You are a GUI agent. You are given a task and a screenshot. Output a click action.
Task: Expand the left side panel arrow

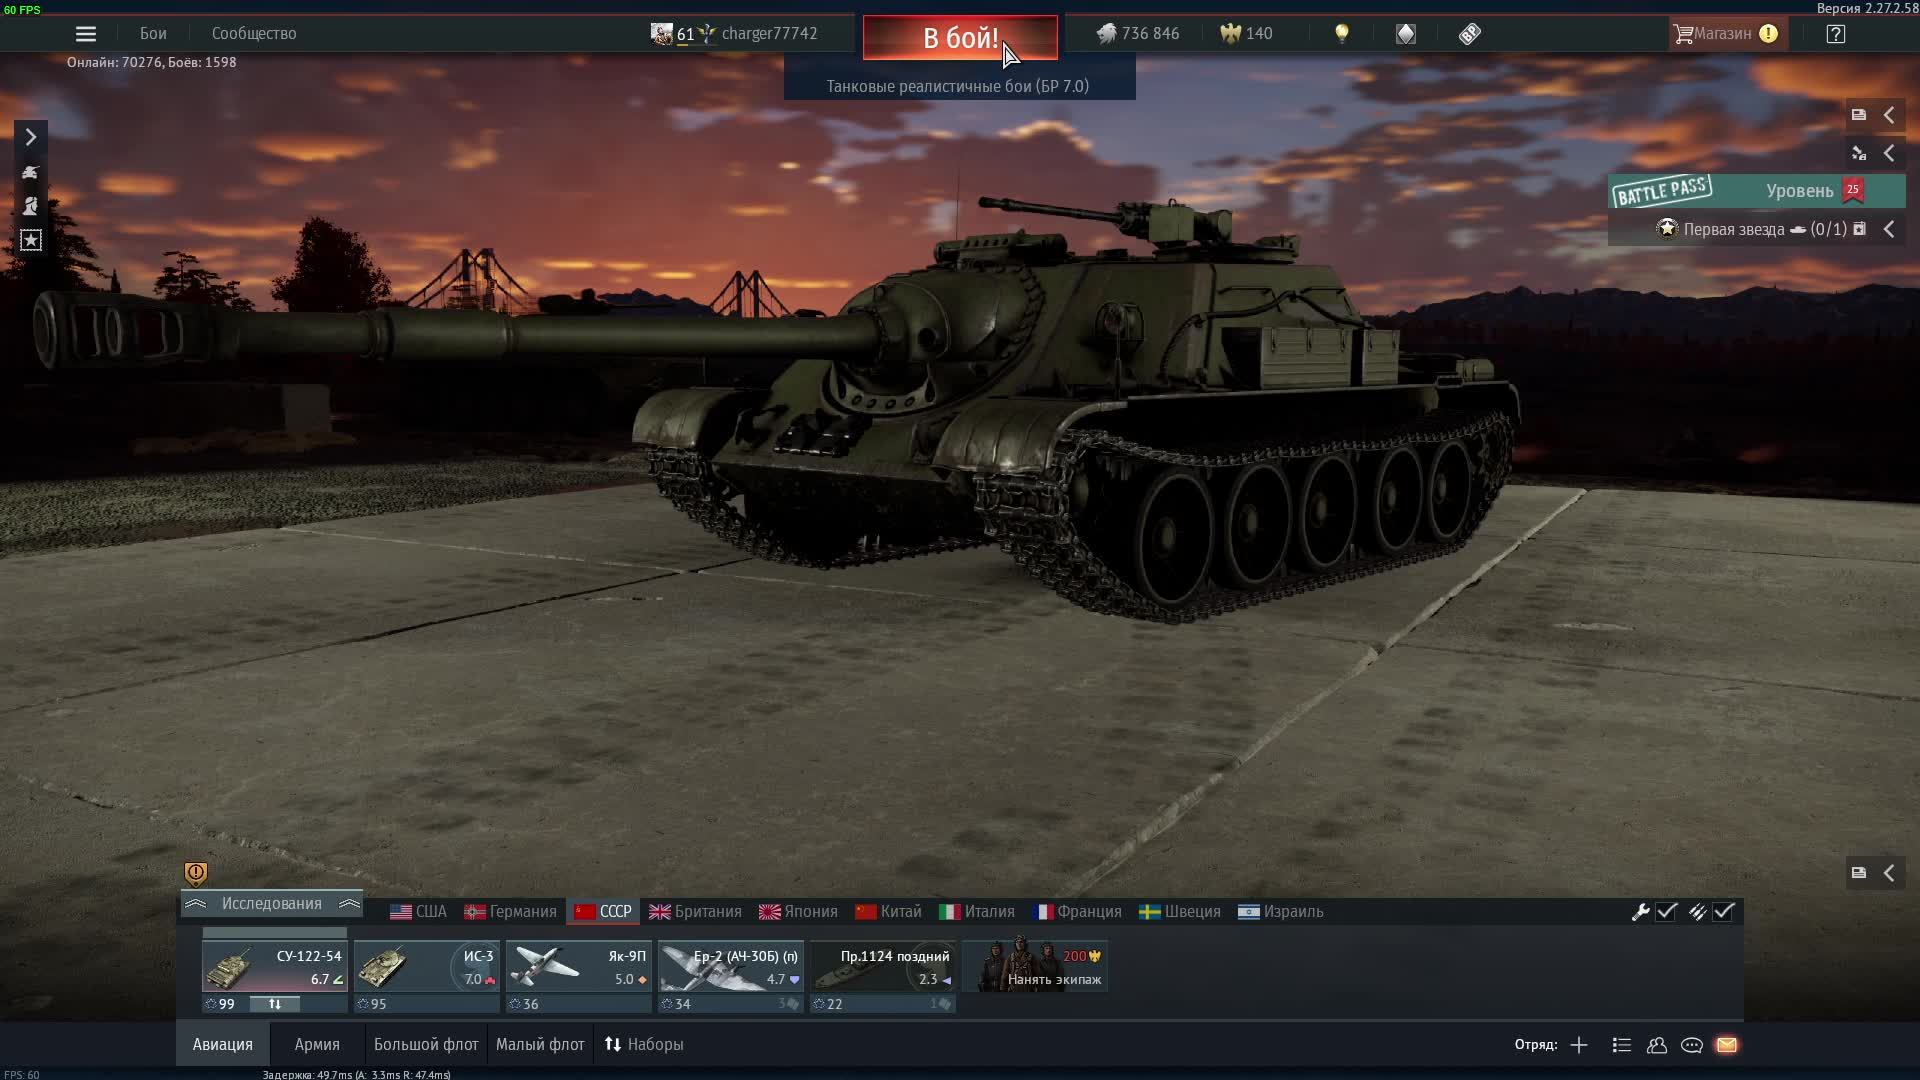pyautogui.click(x=30, y=137)
